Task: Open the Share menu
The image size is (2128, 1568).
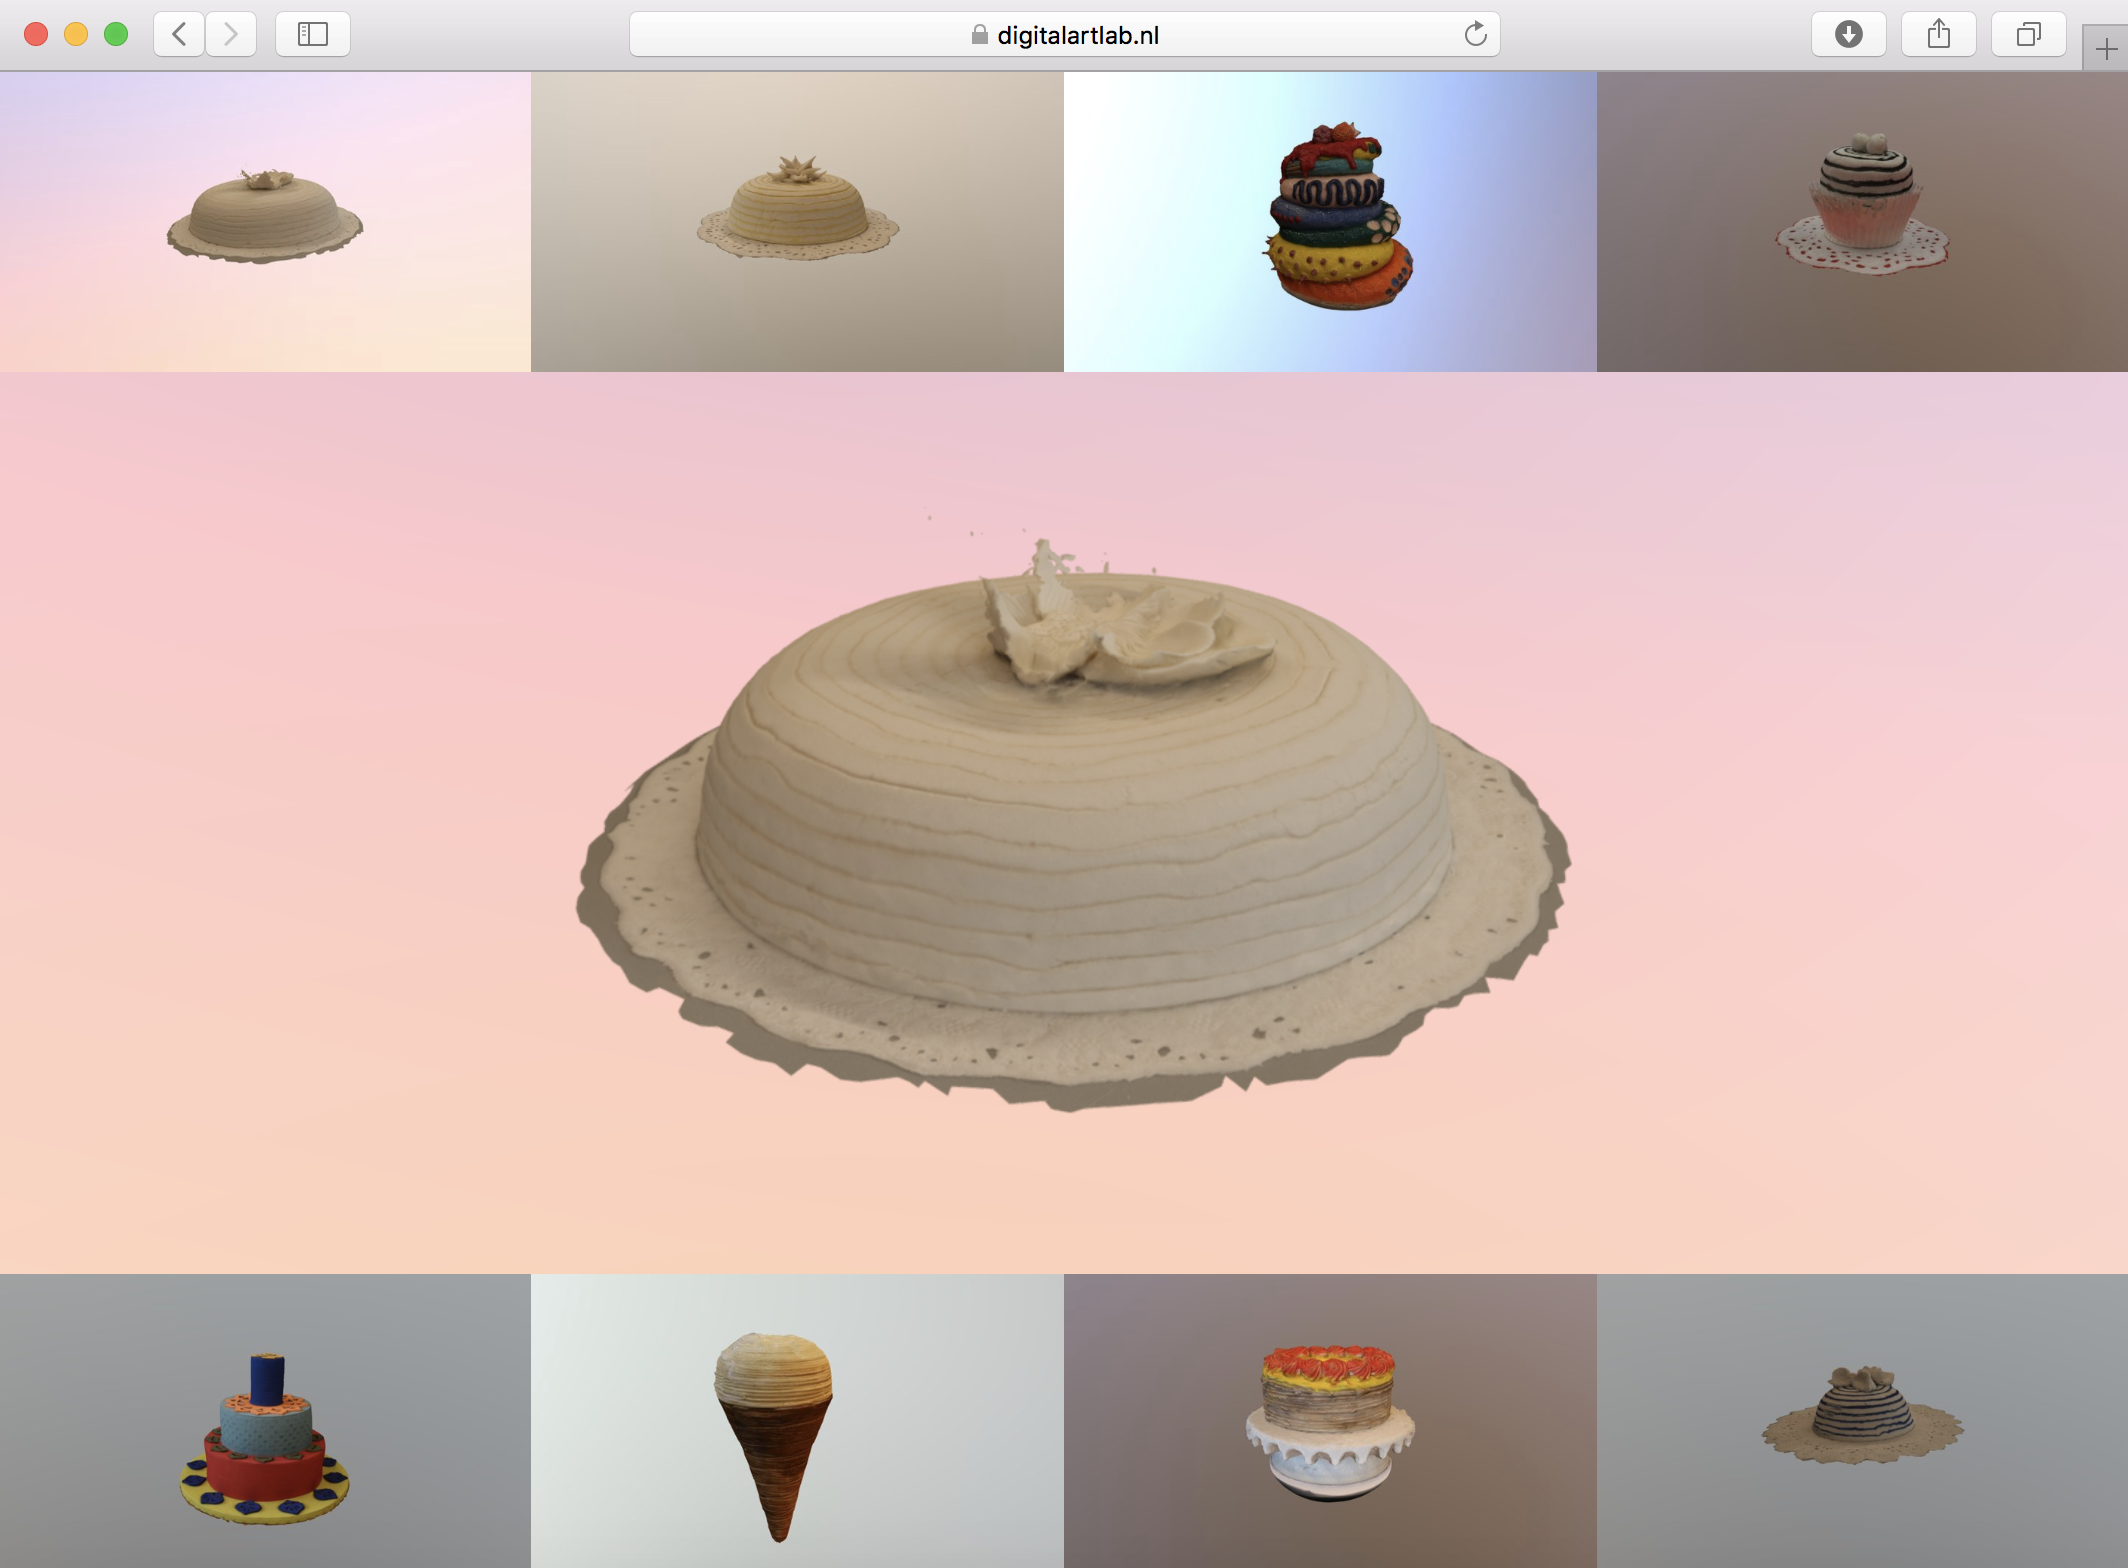Action: (1939, 35)
